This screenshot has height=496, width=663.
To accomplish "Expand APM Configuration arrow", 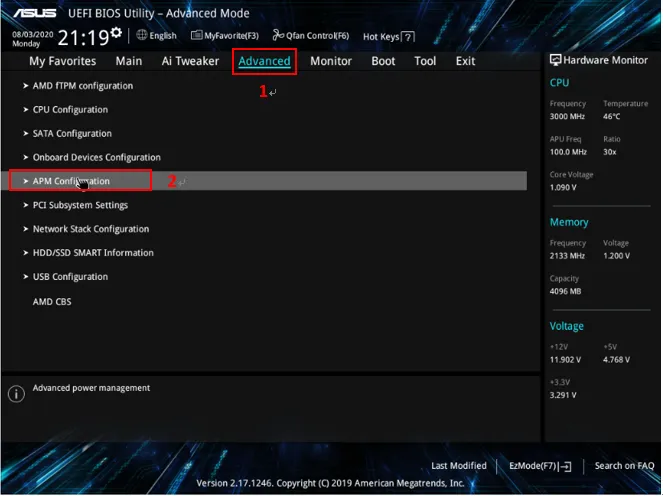I will [26, 181].
